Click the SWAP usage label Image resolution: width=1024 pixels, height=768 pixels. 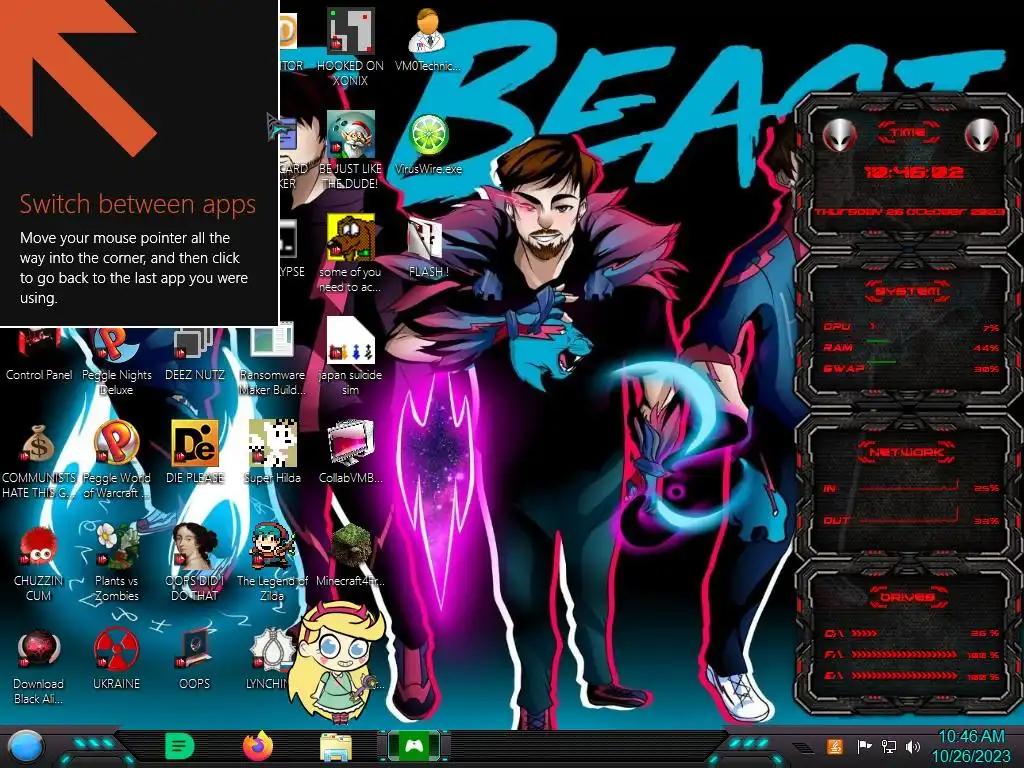[844, 368]
